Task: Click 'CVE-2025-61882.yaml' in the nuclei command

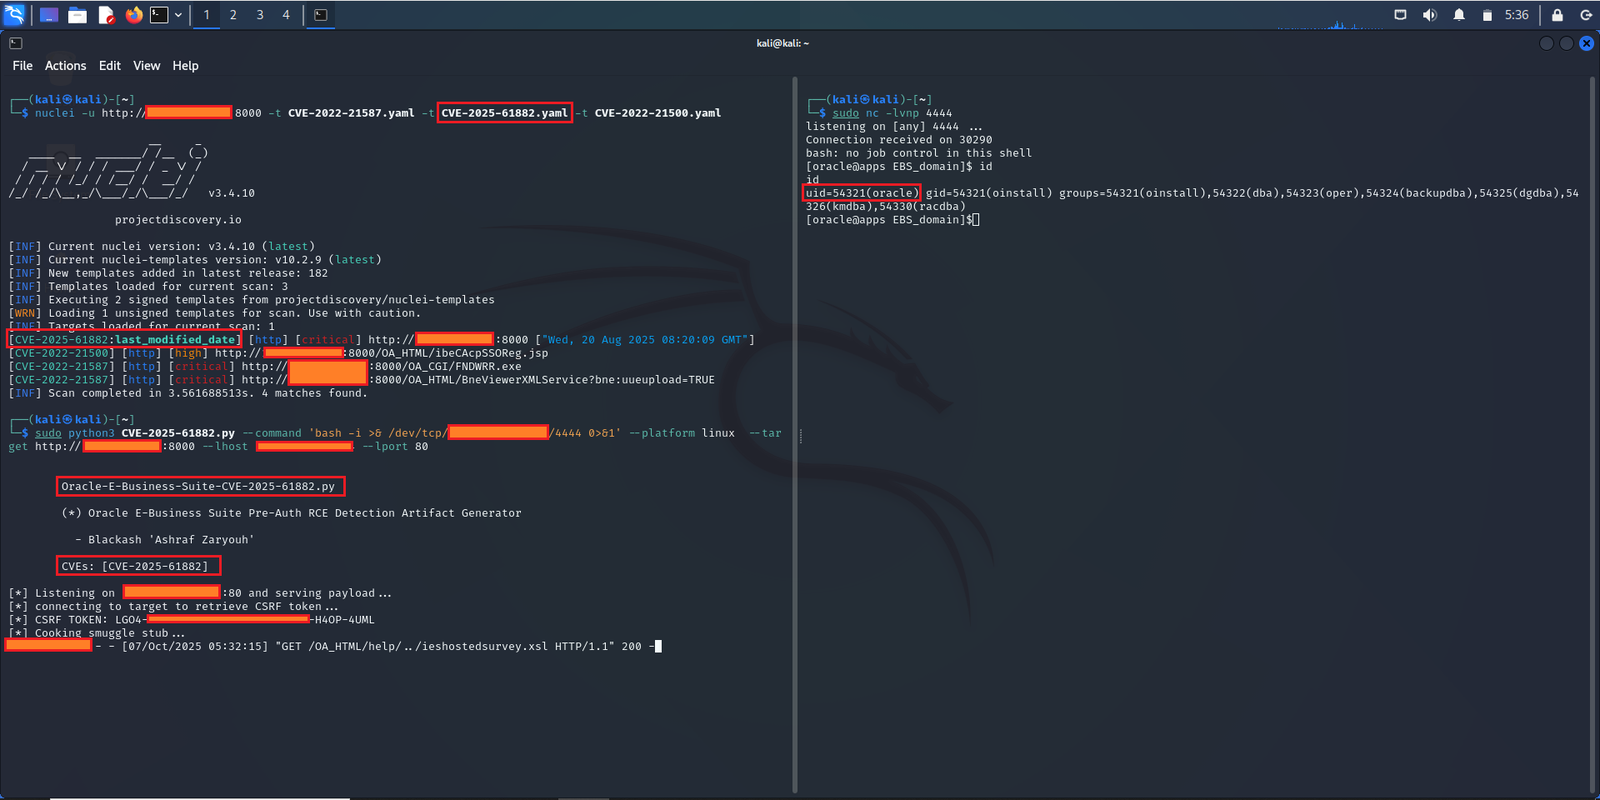Action: [x=505, y=113]
